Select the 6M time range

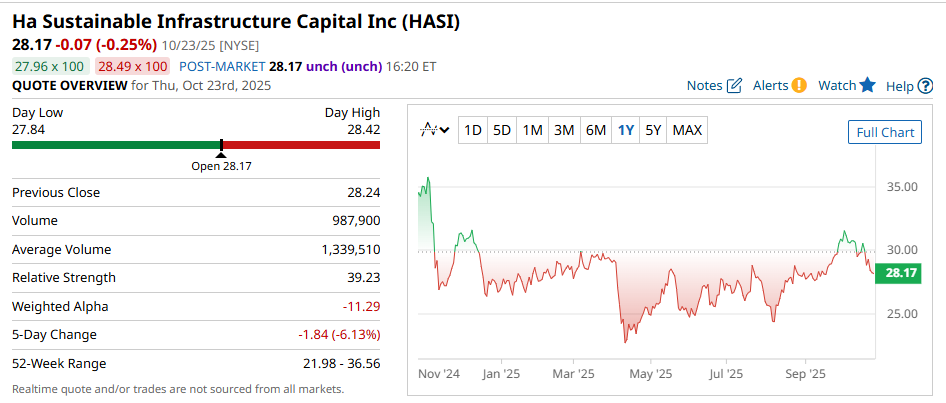pyautogui.click(x=596, y=130)
